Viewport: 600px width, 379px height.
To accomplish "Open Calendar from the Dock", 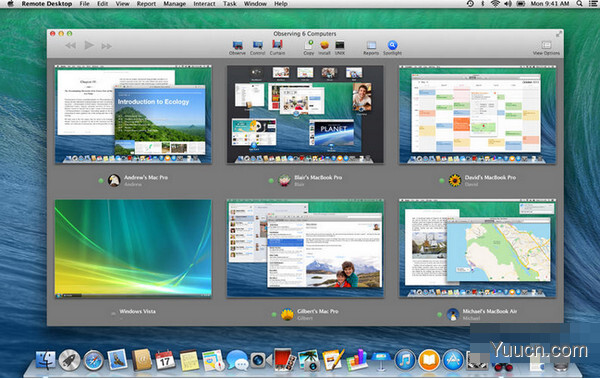I will pyautogui.click(x=165, y=361).
